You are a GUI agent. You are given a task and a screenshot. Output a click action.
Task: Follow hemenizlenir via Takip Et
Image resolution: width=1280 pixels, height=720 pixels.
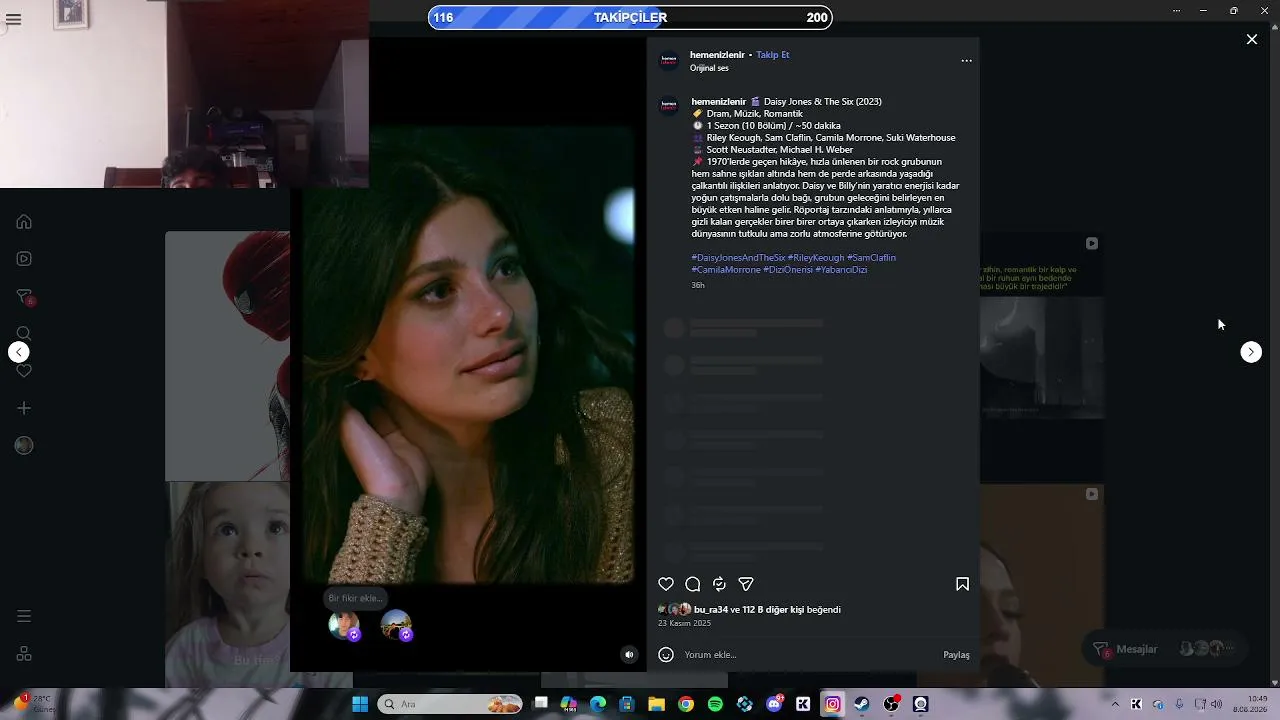pos(773,55)
